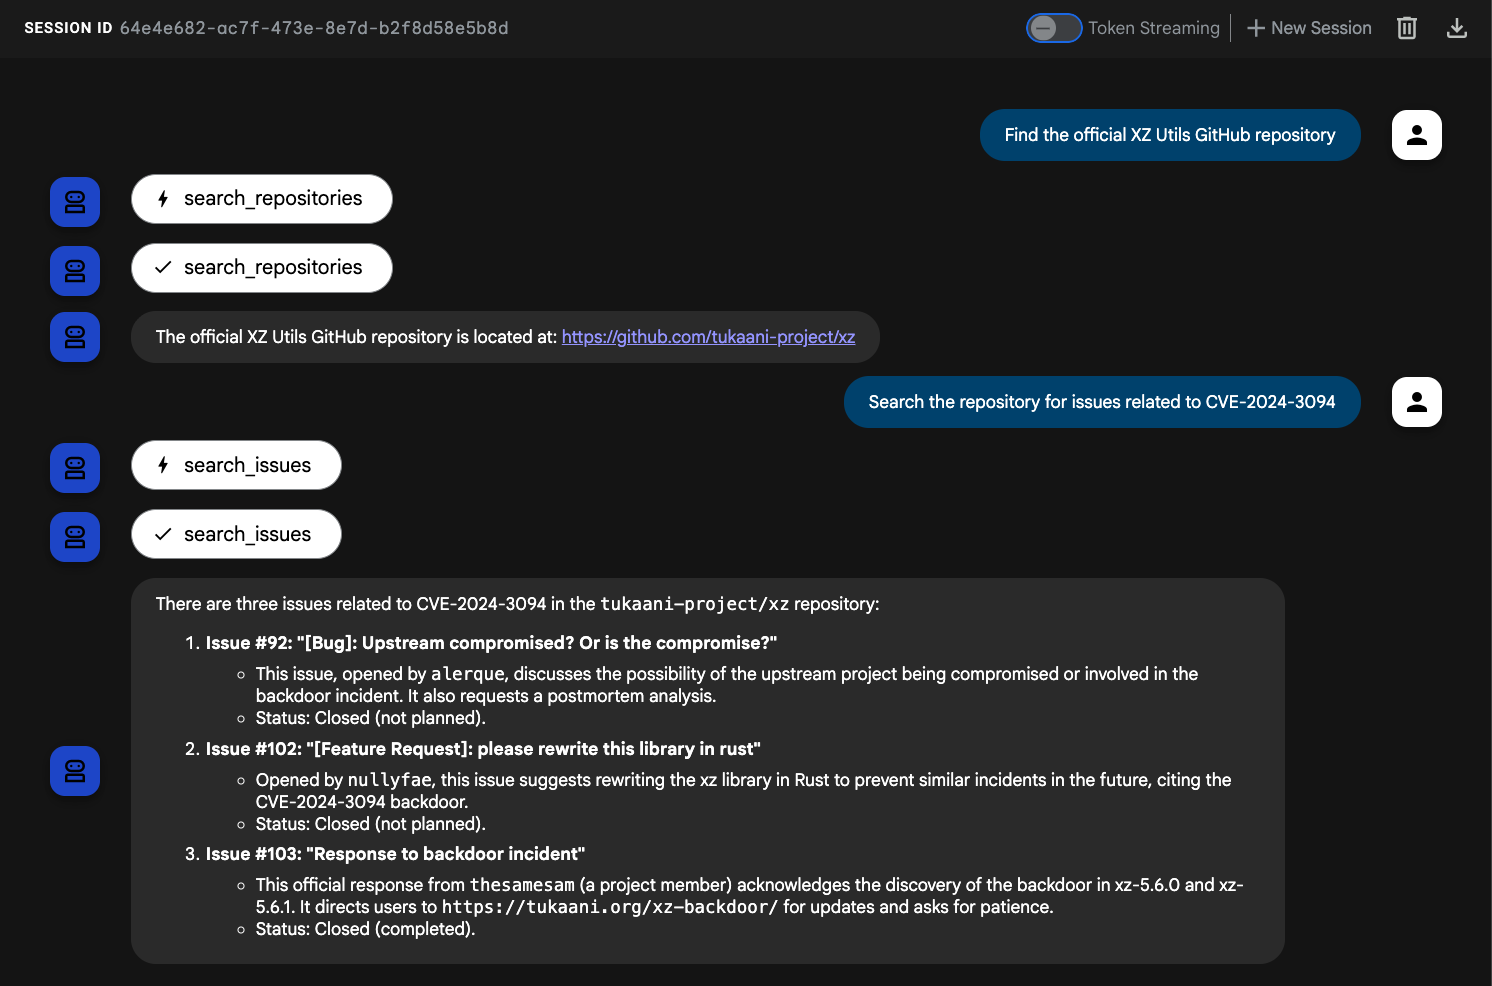This screenshot has height=986, width=1492.
Task: Click the user avatar next to the CVE-2024-3094 query
Action: click(x=1416, y=402)
